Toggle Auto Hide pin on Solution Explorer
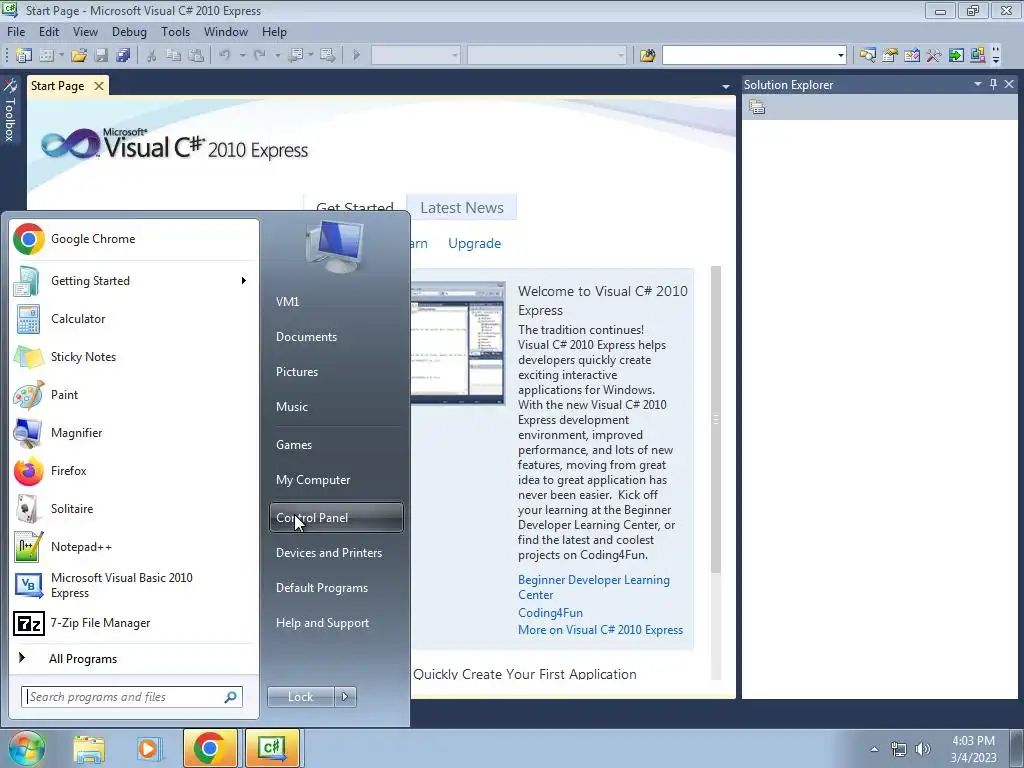Image resolution: width=1024 pixels, height=768 pixels. [993, 84]
